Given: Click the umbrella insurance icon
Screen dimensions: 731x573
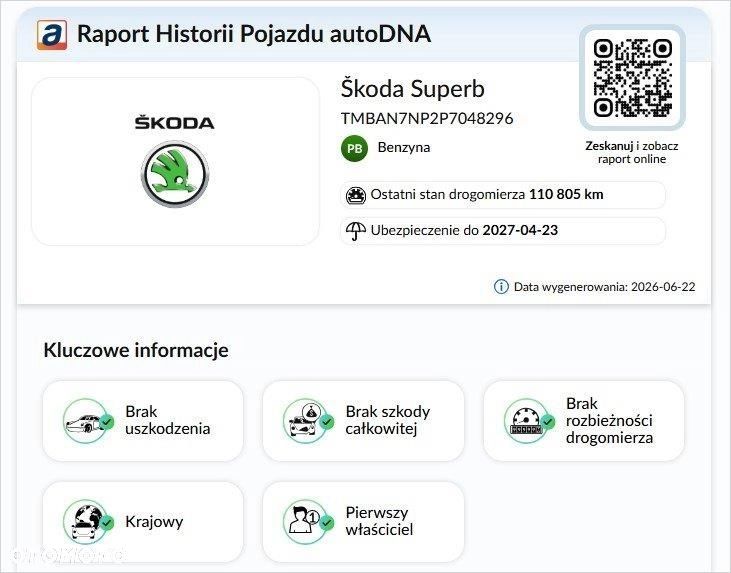Looking at the screenshot, I should tap(356, 230).
